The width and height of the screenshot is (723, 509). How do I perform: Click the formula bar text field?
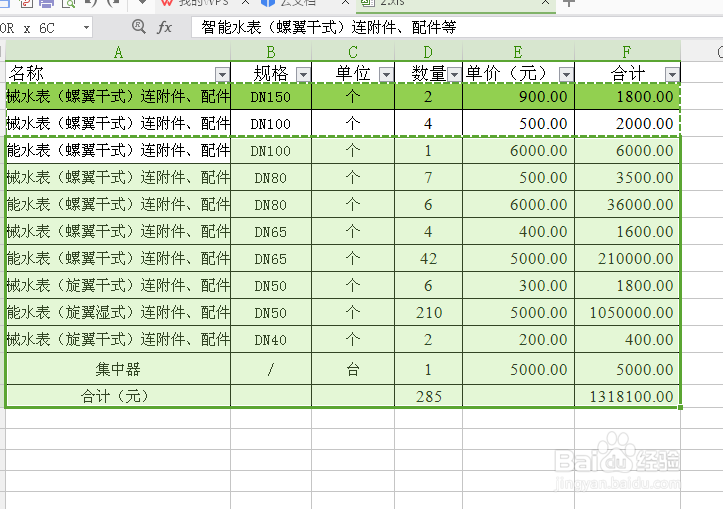tap(456, 27)
